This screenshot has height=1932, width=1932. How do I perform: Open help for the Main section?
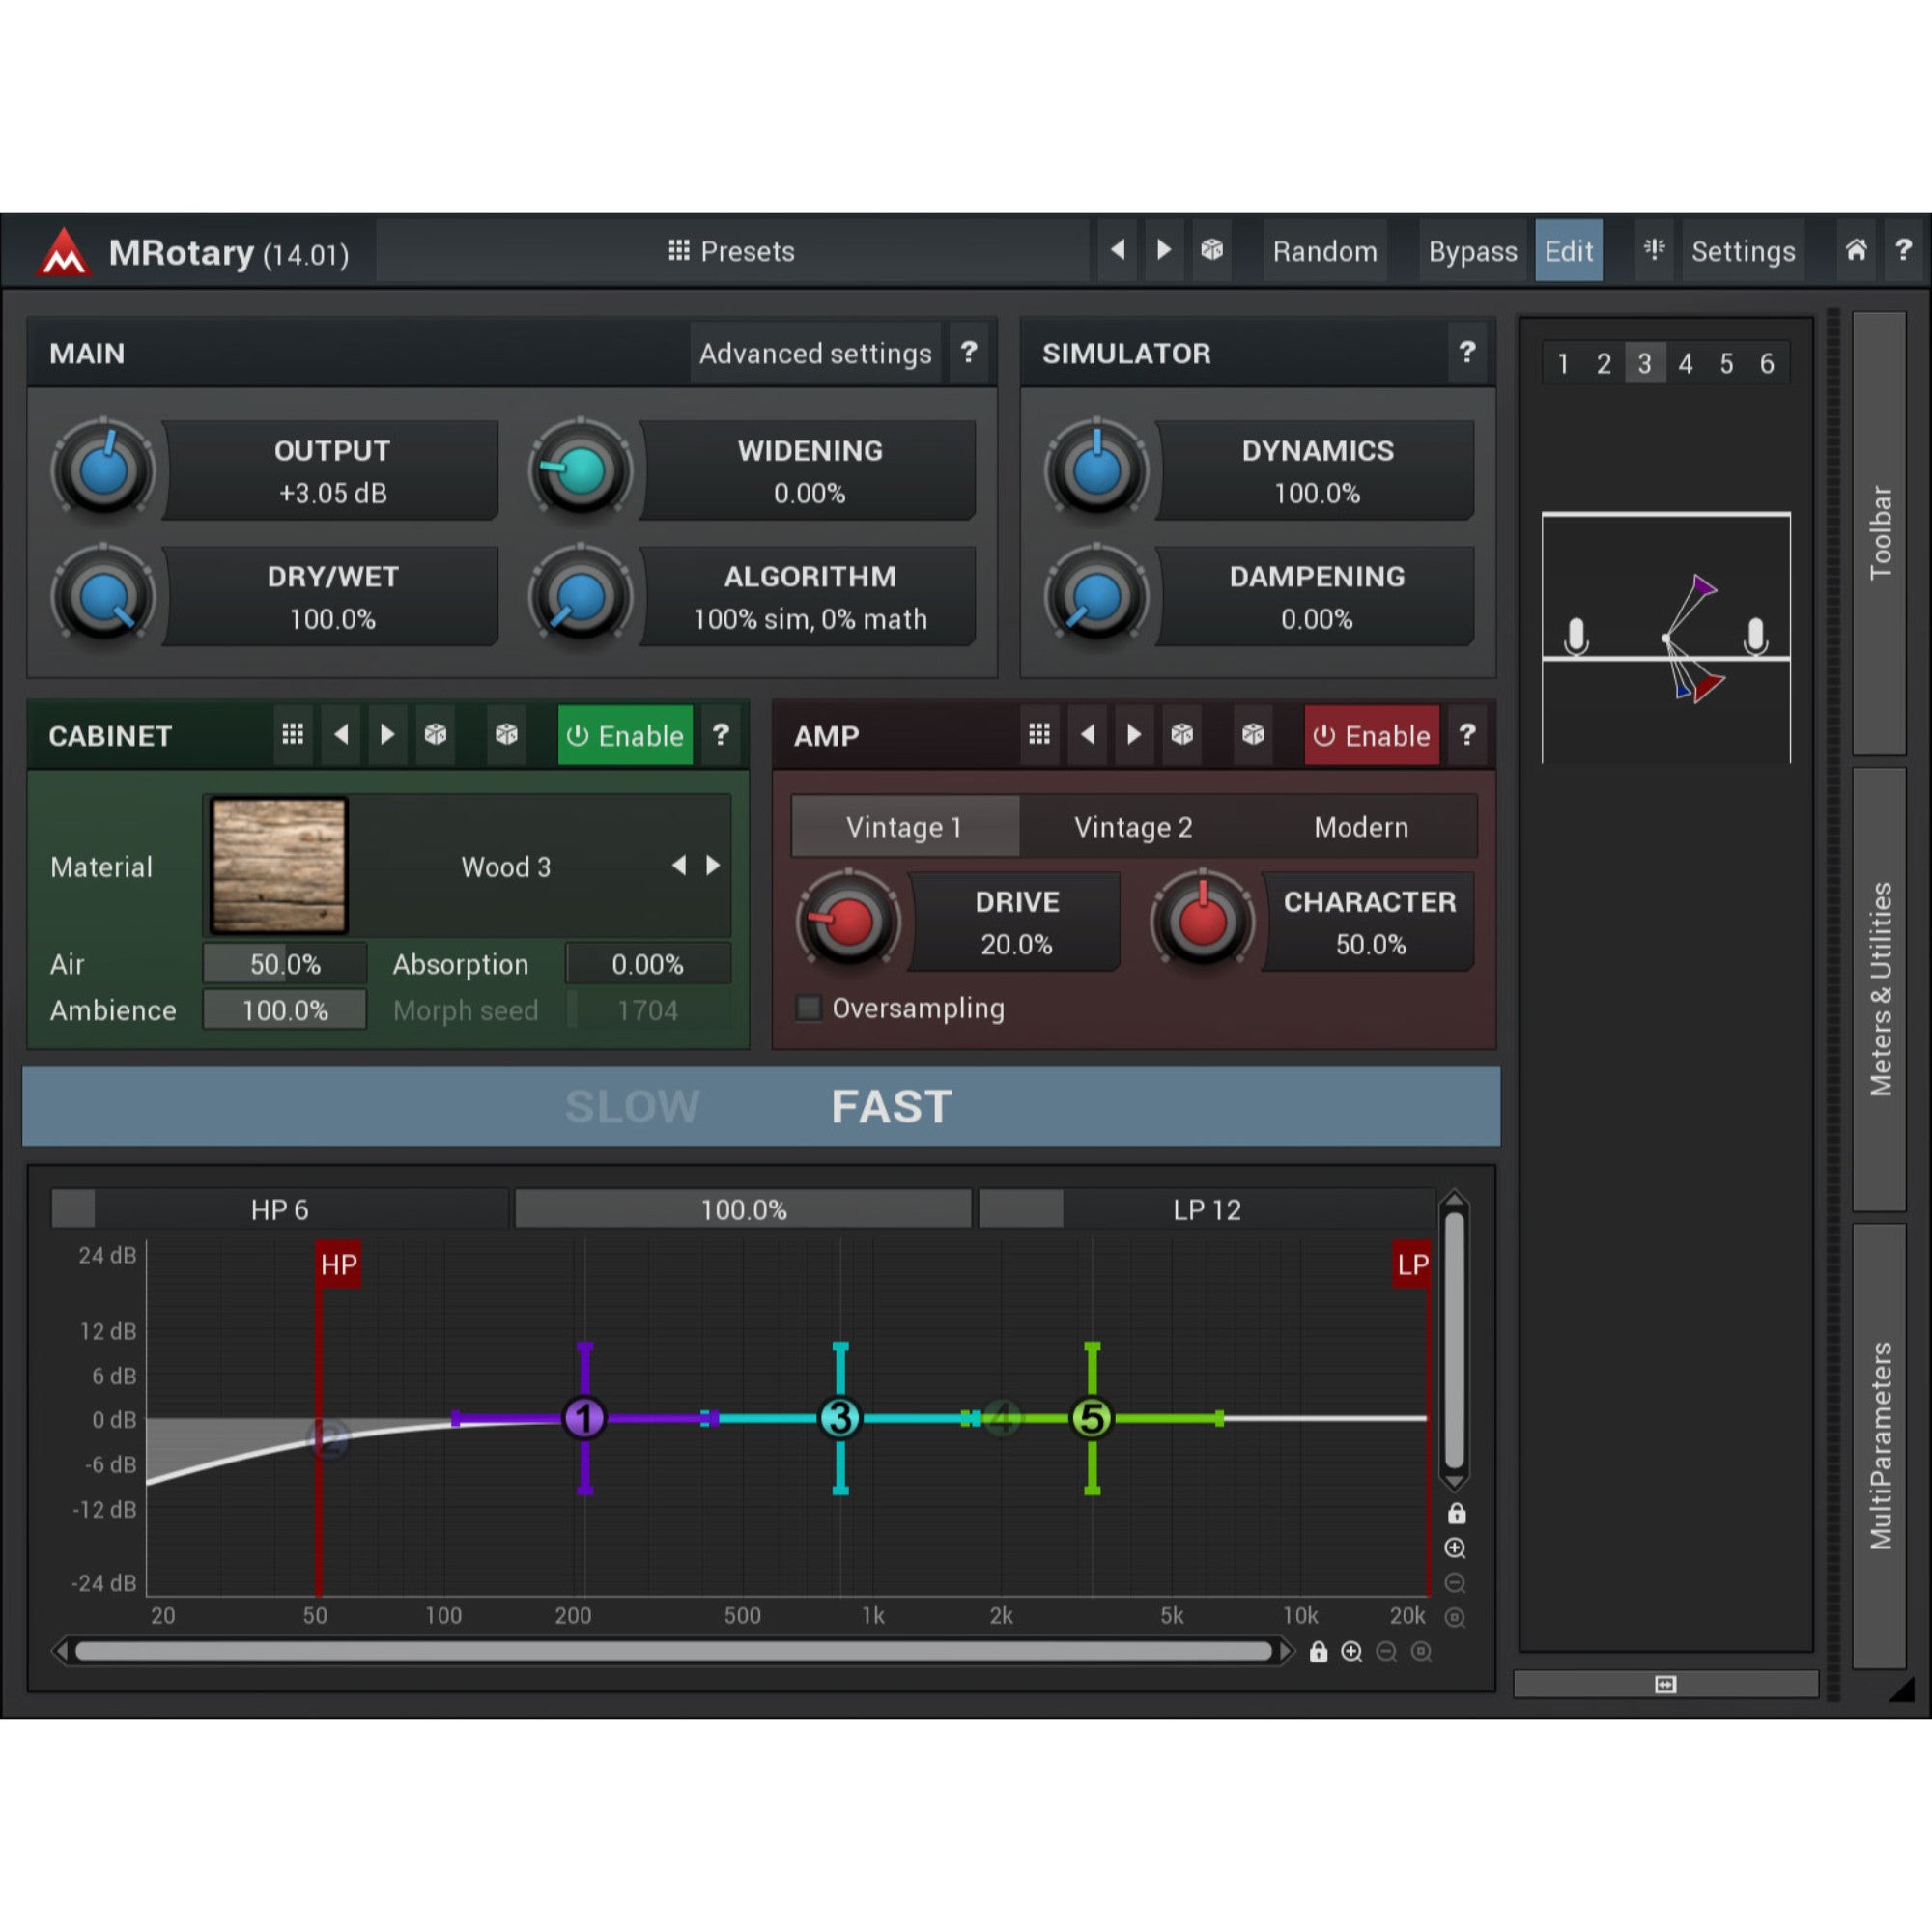pyautogui.click(x=968, y=353)
